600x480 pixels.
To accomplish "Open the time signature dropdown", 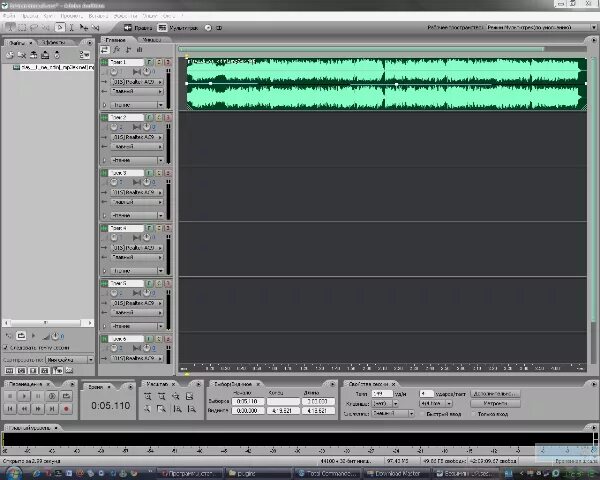I will click(x=436, y=403).
